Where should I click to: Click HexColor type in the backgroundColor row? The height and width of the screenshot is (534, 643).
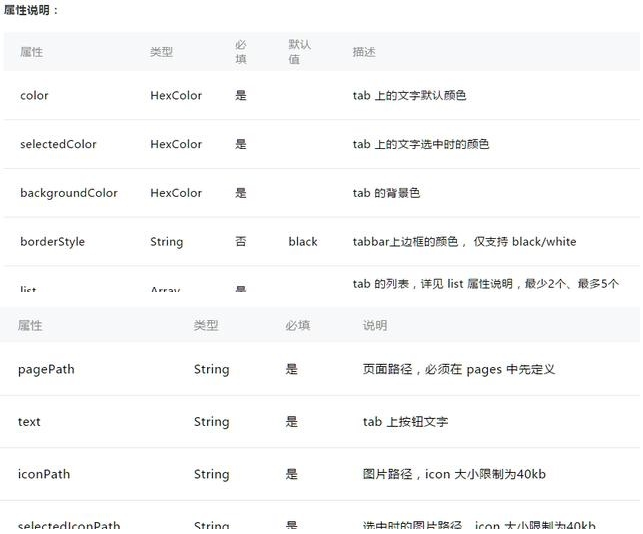pyautogui.click(x=176, y=193)
